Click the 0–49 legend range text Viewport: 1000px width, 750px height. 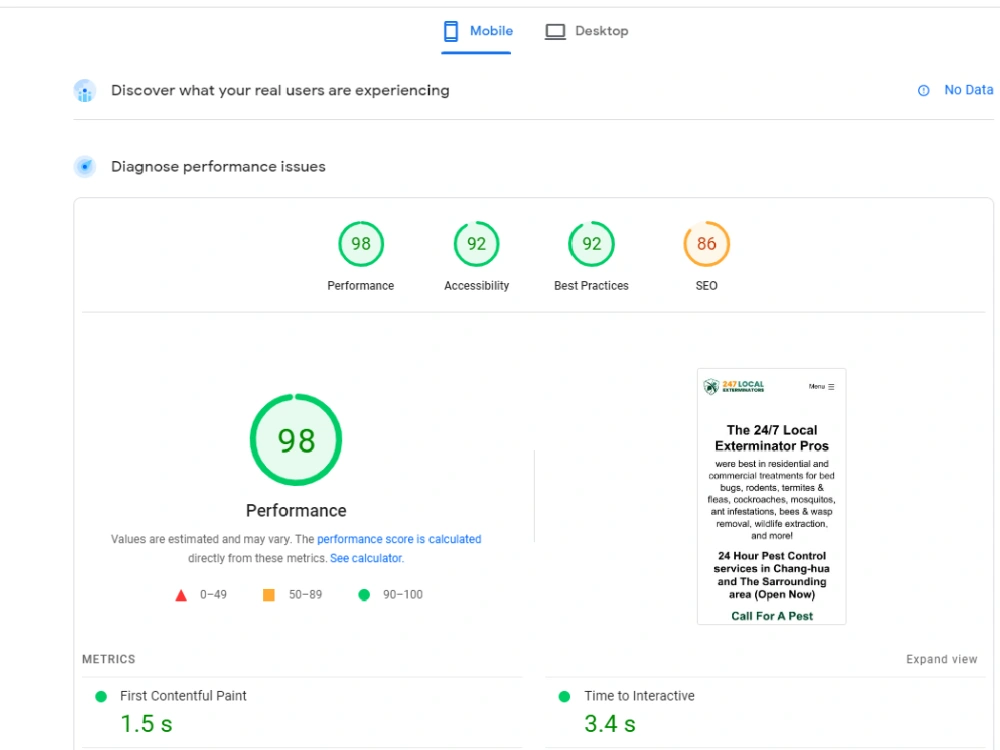pos(213,595)
